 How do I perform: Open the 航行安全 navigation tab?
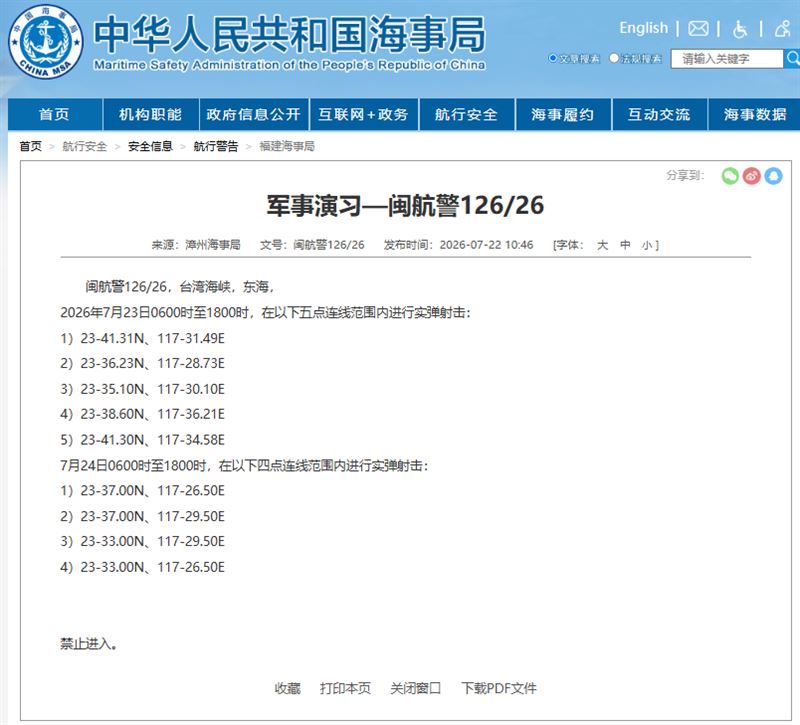tap(466, 114)
